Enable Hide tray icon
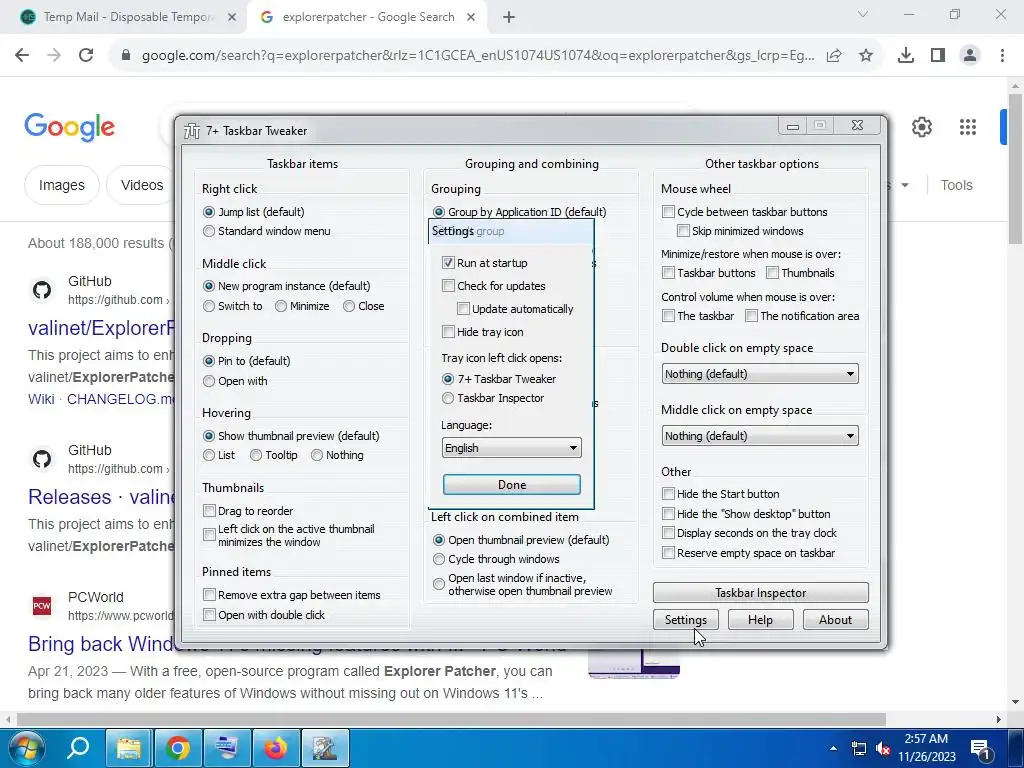 (x=448, y=332)
